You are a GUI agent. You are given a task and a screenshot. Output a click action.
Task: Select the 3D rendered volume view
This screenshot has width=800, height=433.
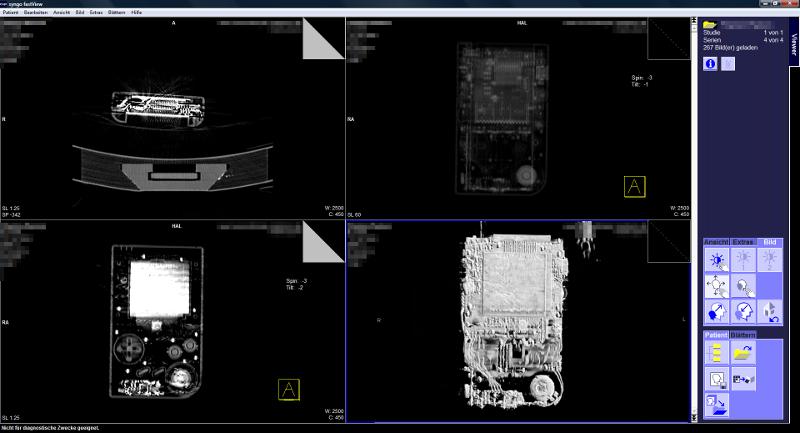518,321
